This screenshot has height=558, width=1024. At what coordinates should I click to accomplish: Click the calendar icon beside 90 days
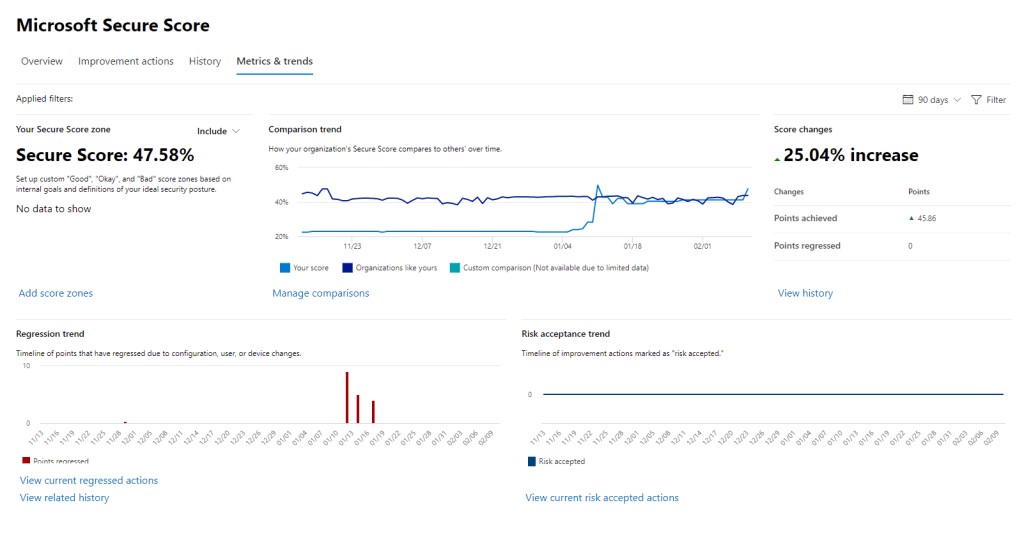click(x=908, y=100)
